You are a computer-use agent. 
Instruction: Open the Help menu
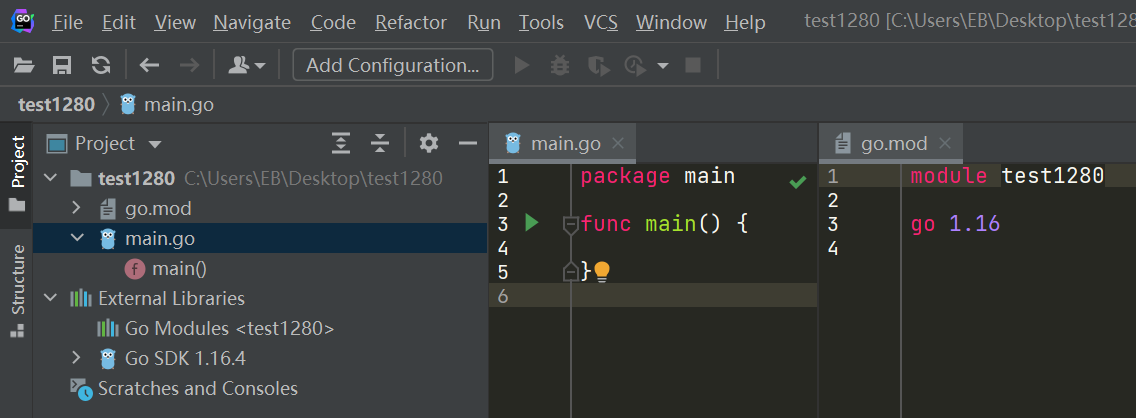coord(745,23)
